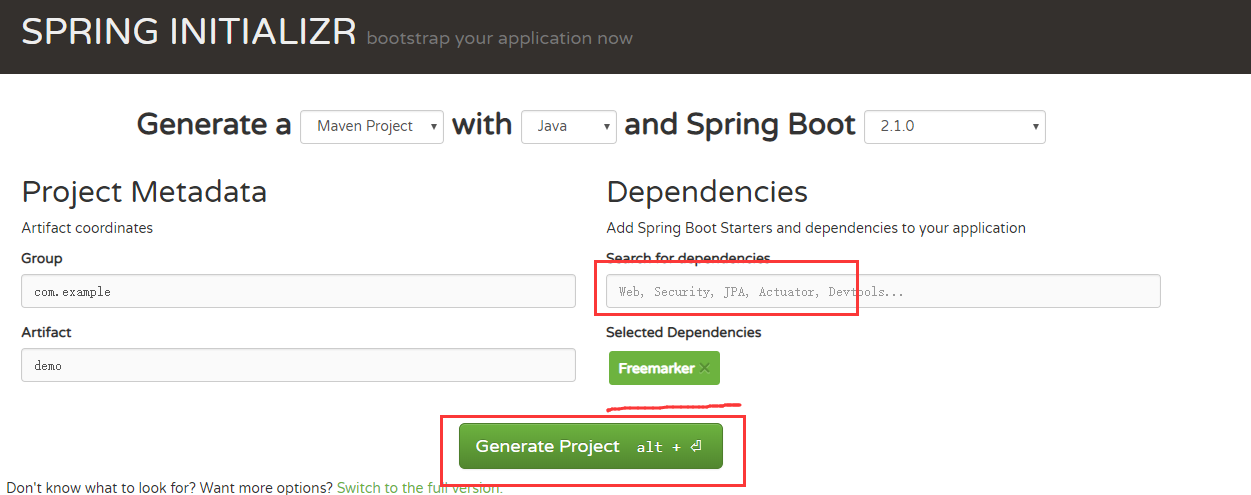The width and height of the screenshot is (1251, 495).
Task: Click the Group field label
Action: click(x=42, y=258)
